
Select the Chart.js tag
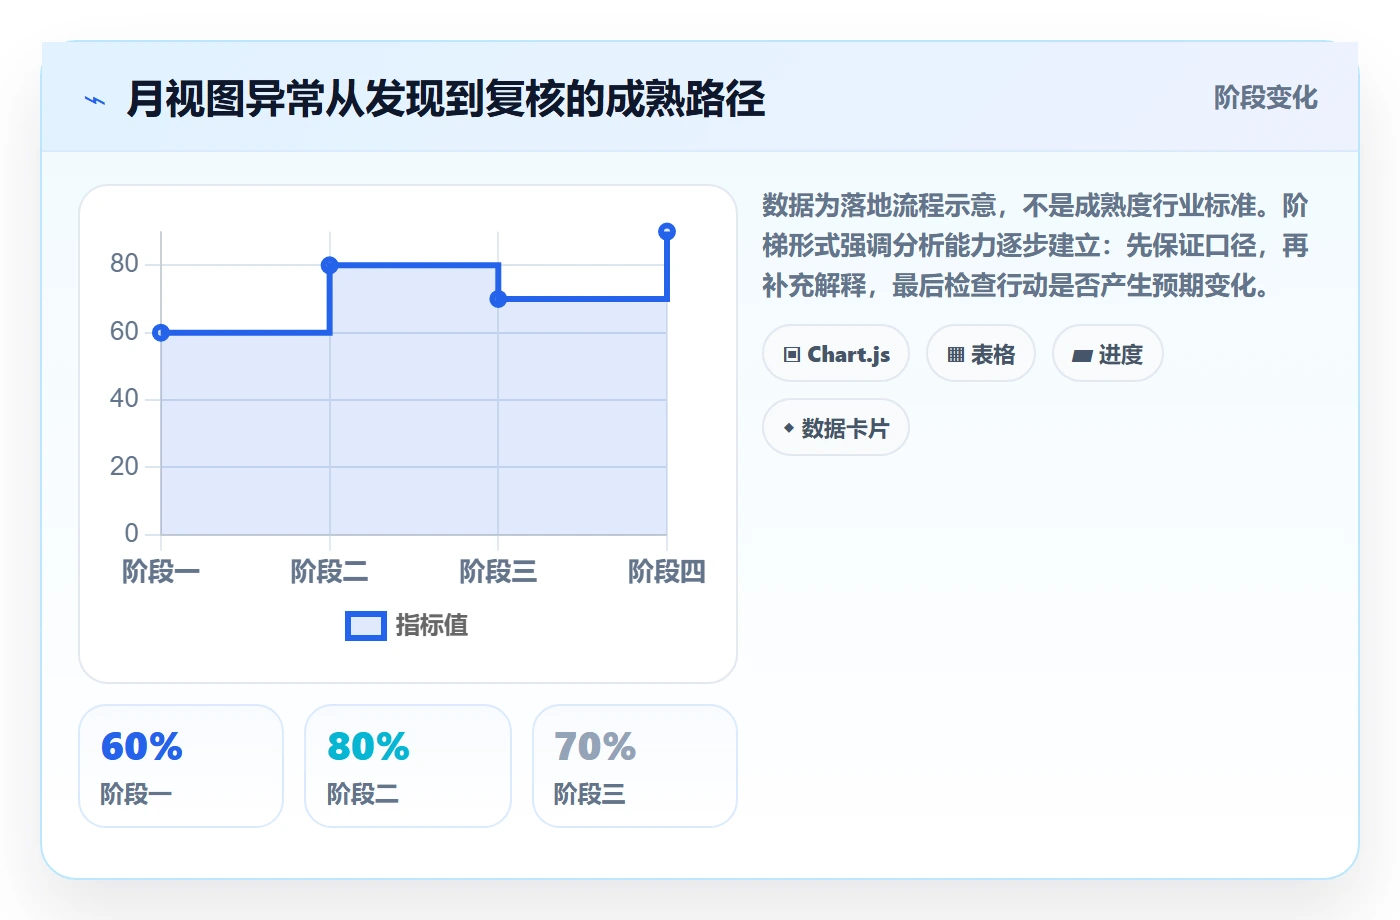836,354
